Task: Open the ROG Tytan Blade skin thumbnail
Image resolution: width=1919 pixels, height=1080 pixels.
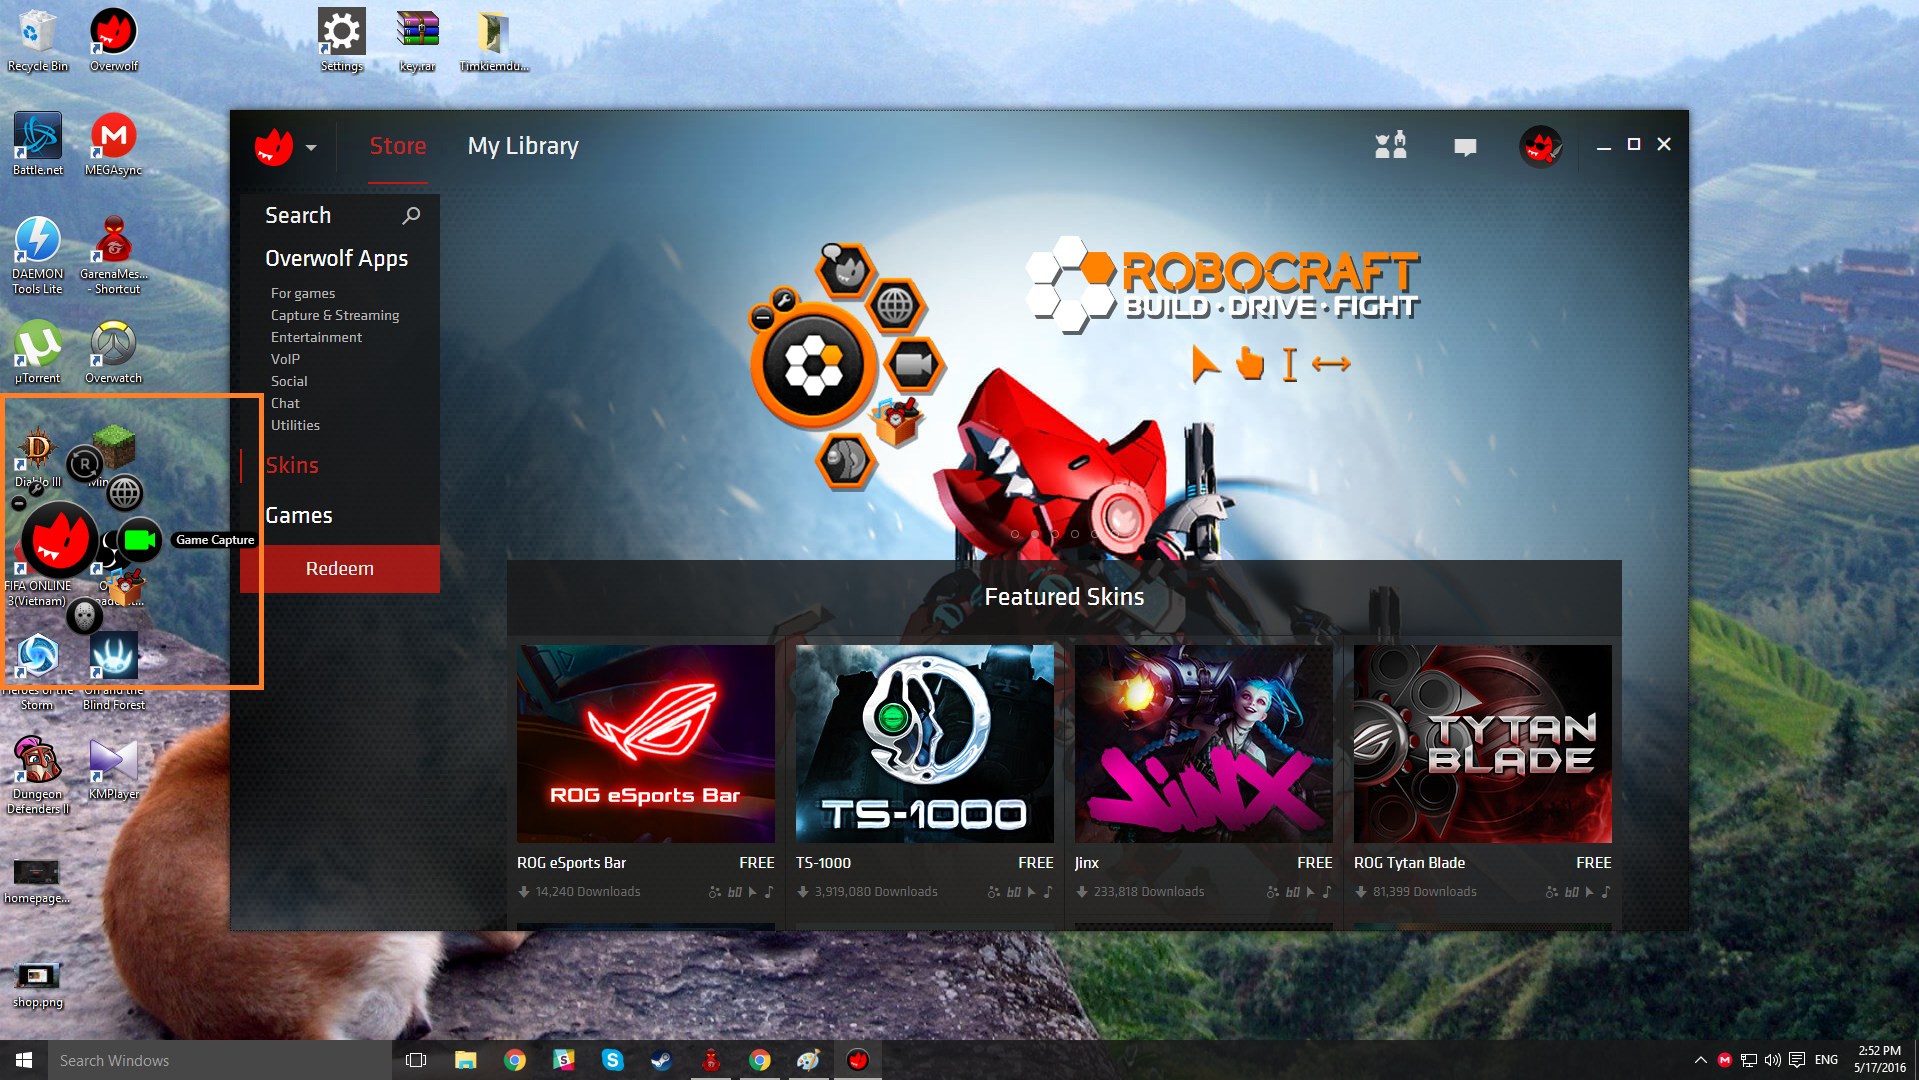Action: point(1482,743)
